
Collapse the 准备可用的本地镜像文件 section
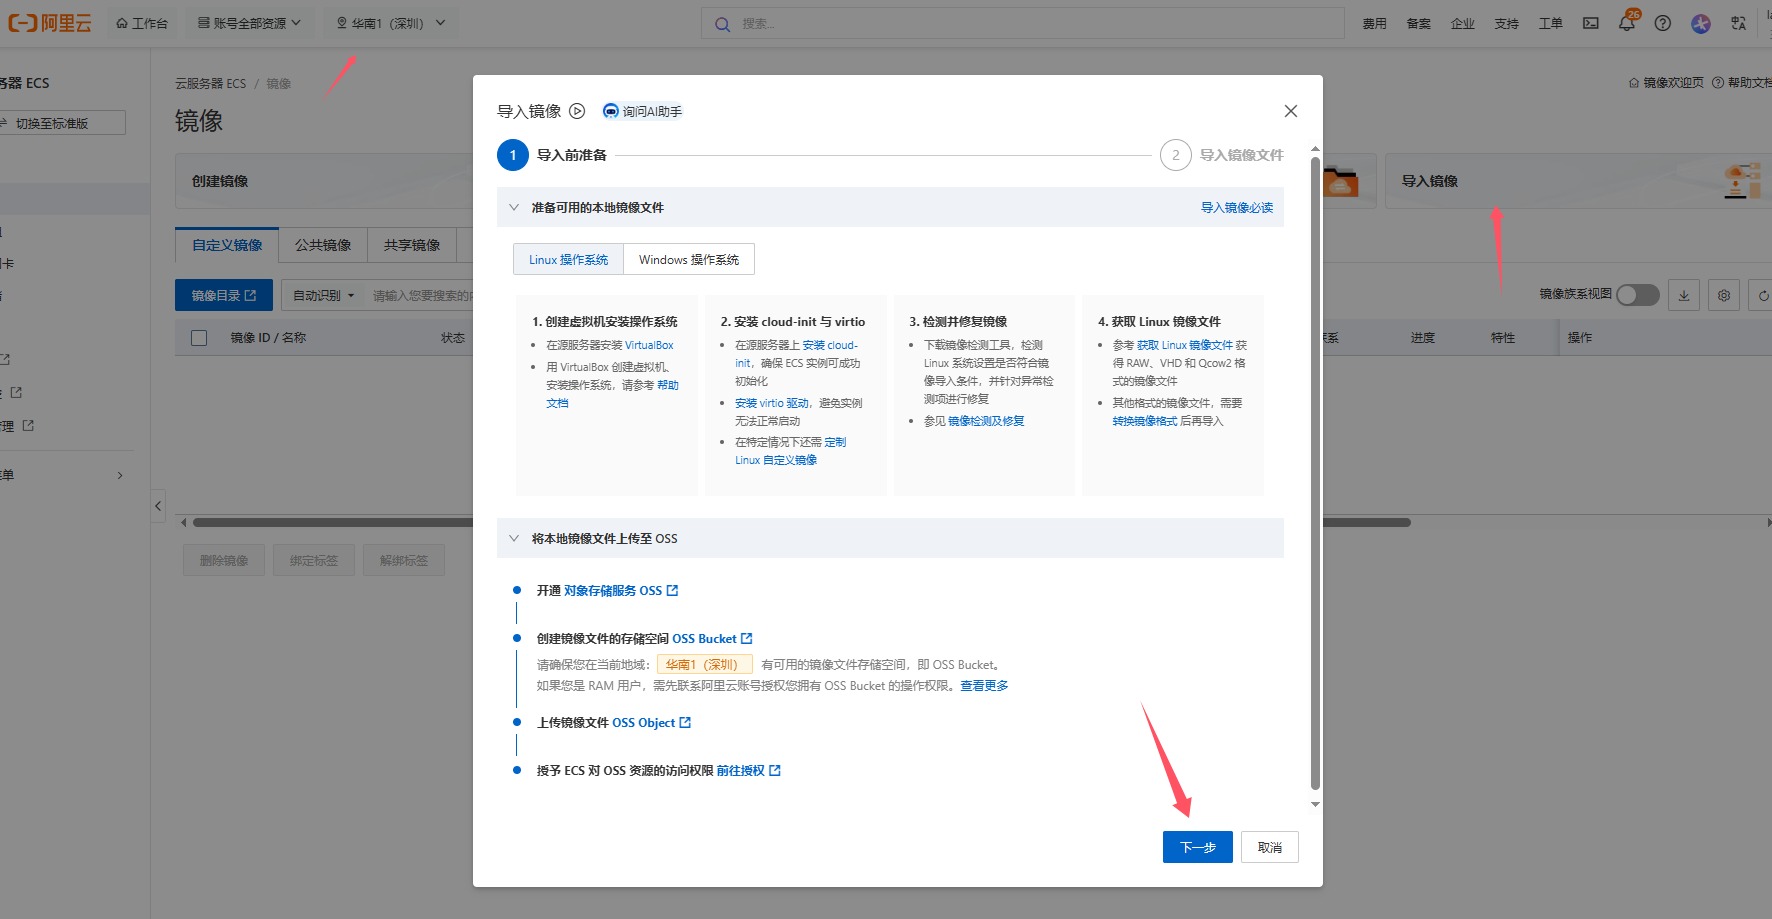pos(514,208)
